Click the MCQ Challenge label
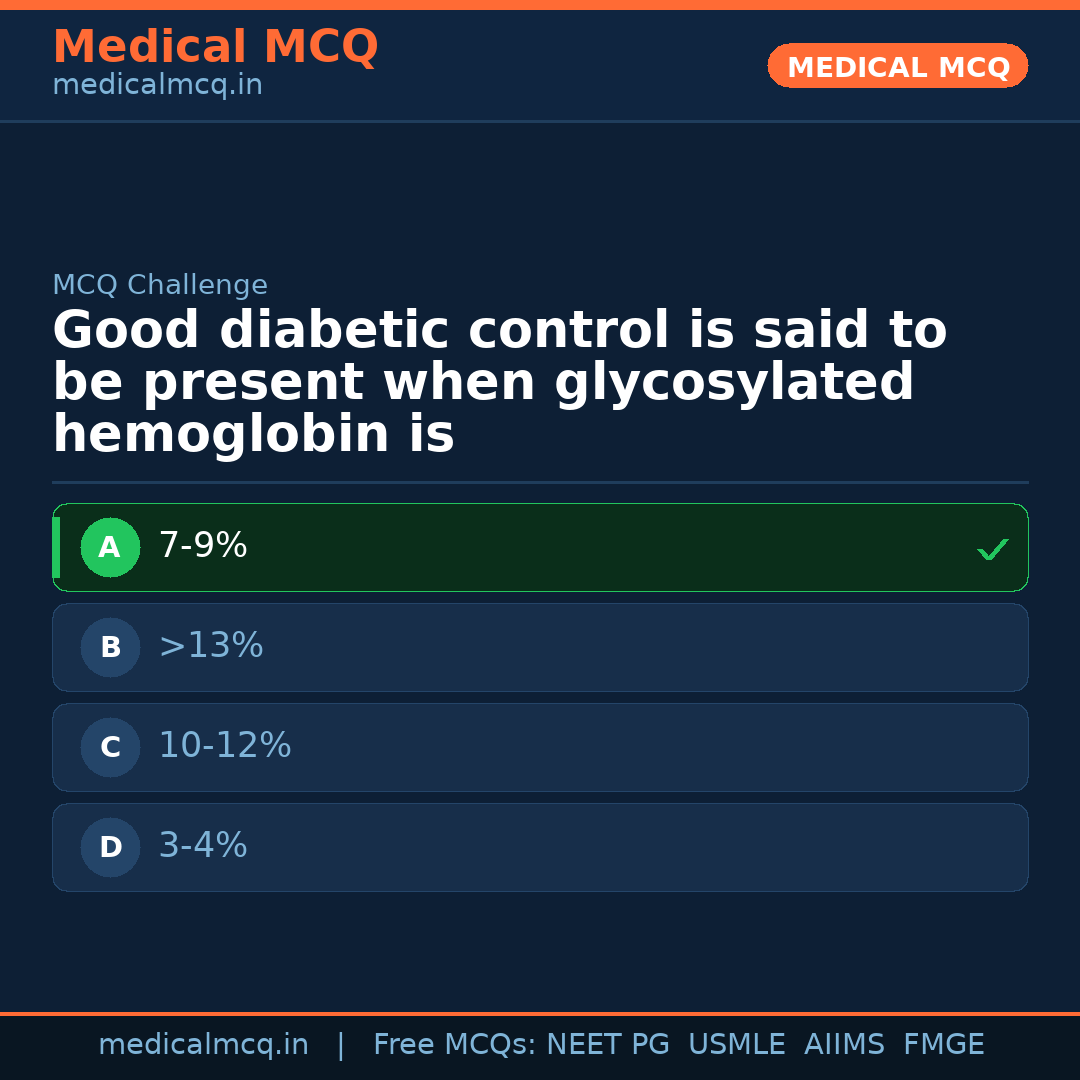1080x1080 pixels. coord(160,286)
